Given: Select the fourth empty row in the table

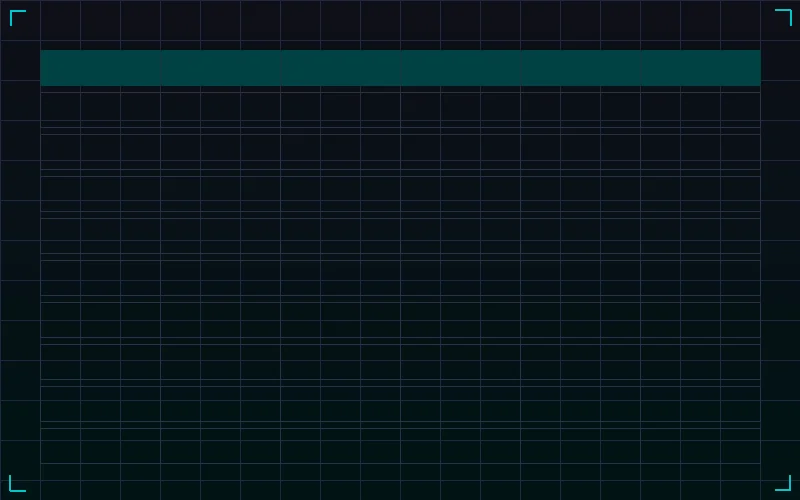Looking at the screenshot, I should 400,235.
